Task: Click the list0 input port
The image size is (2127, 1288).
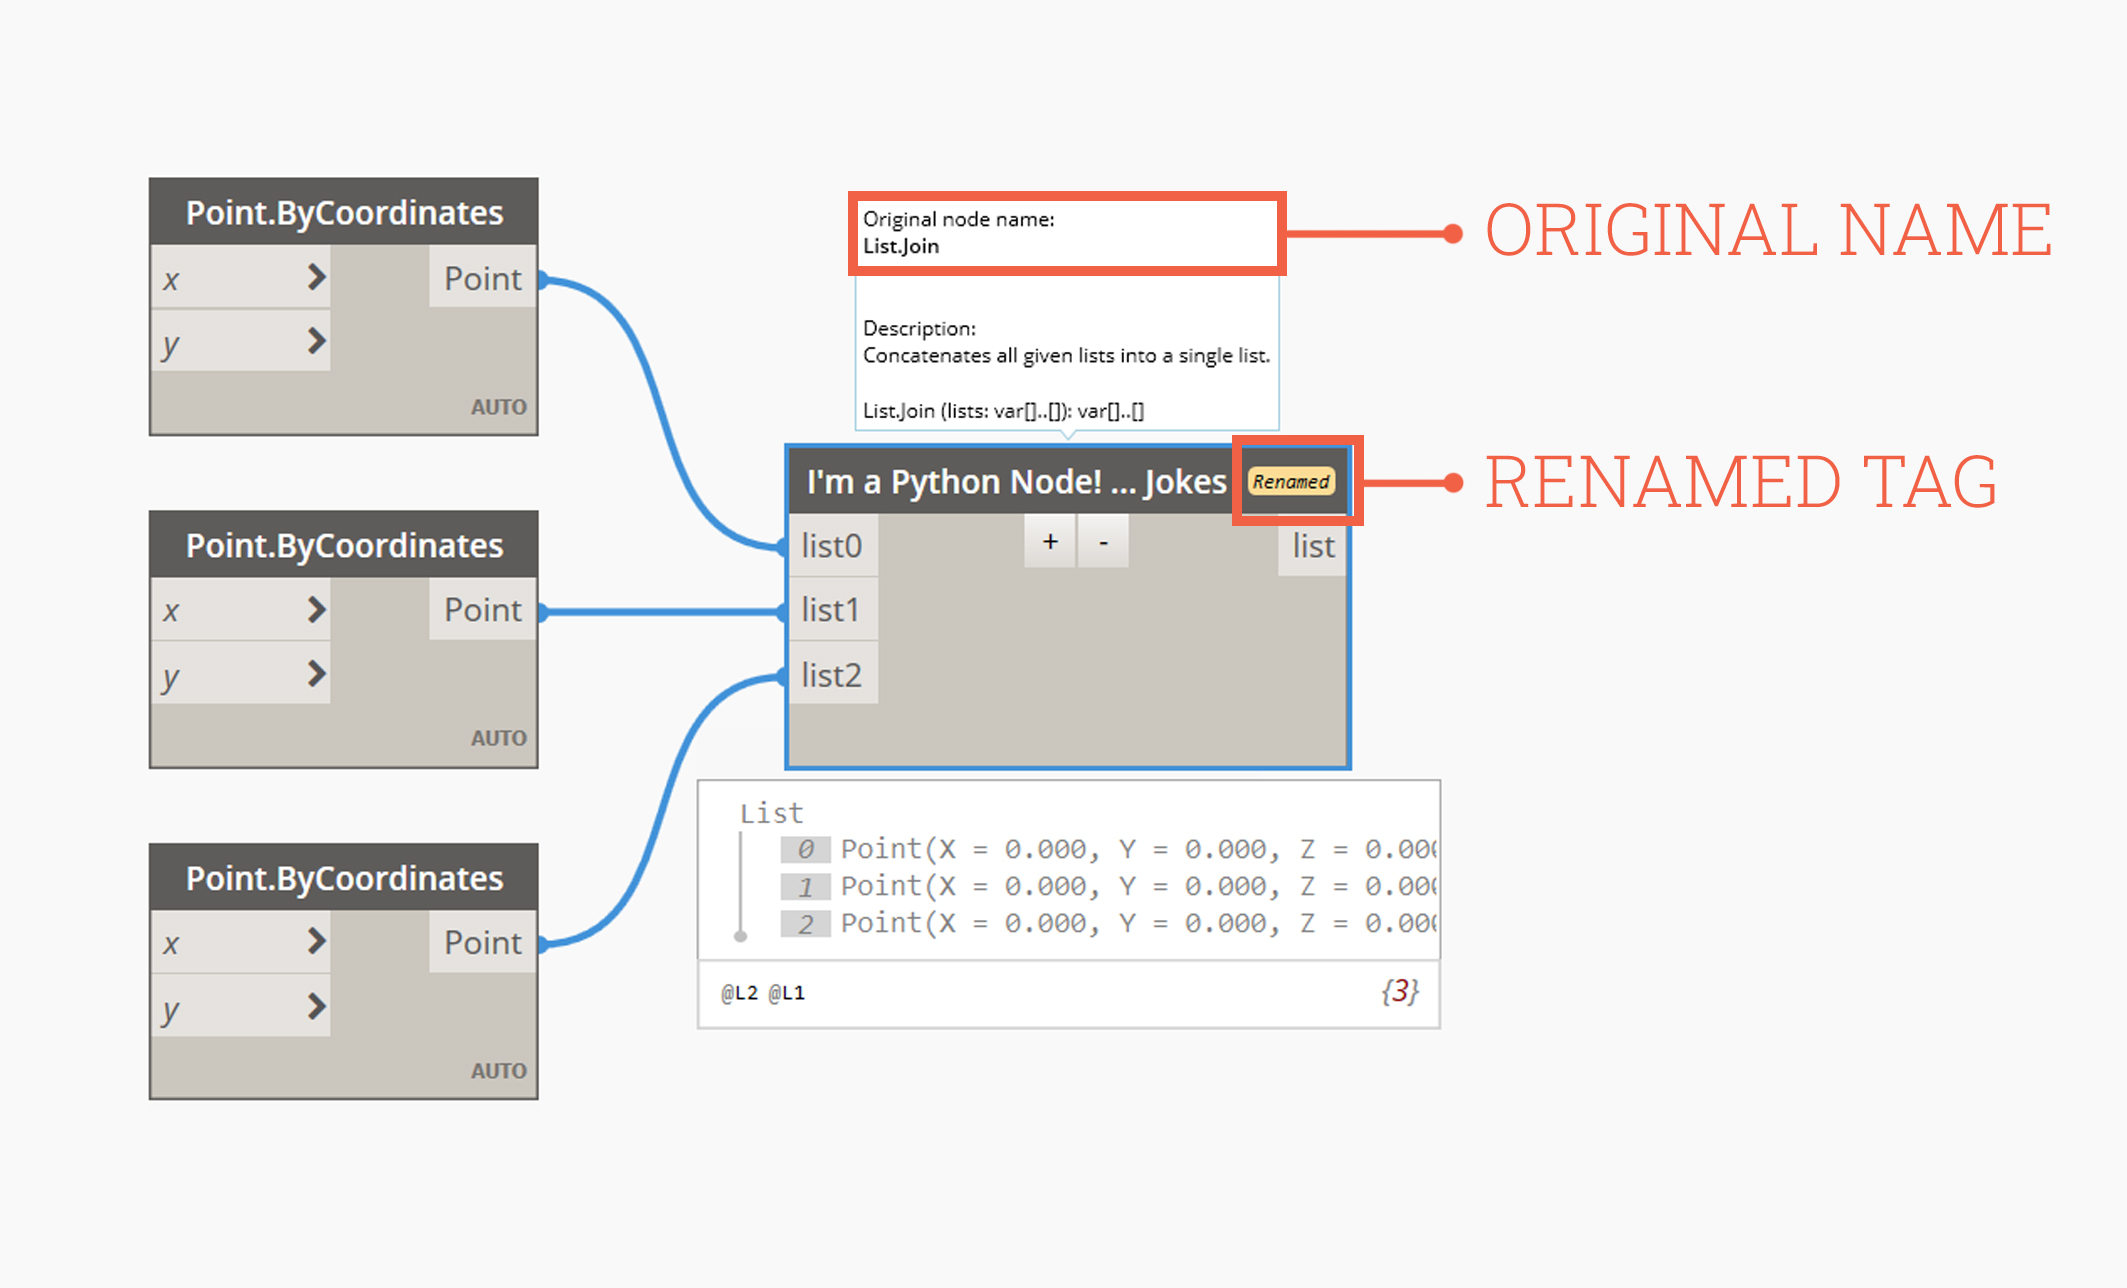Action: (x=831, y=546)
